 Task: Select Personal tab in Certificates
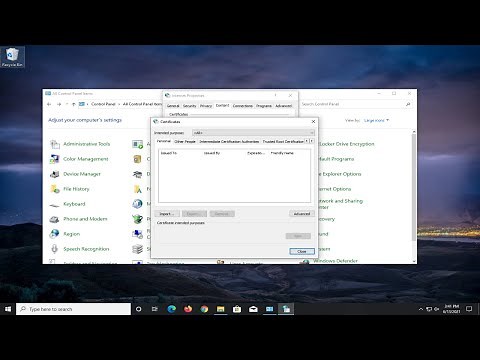coord(164,141)
